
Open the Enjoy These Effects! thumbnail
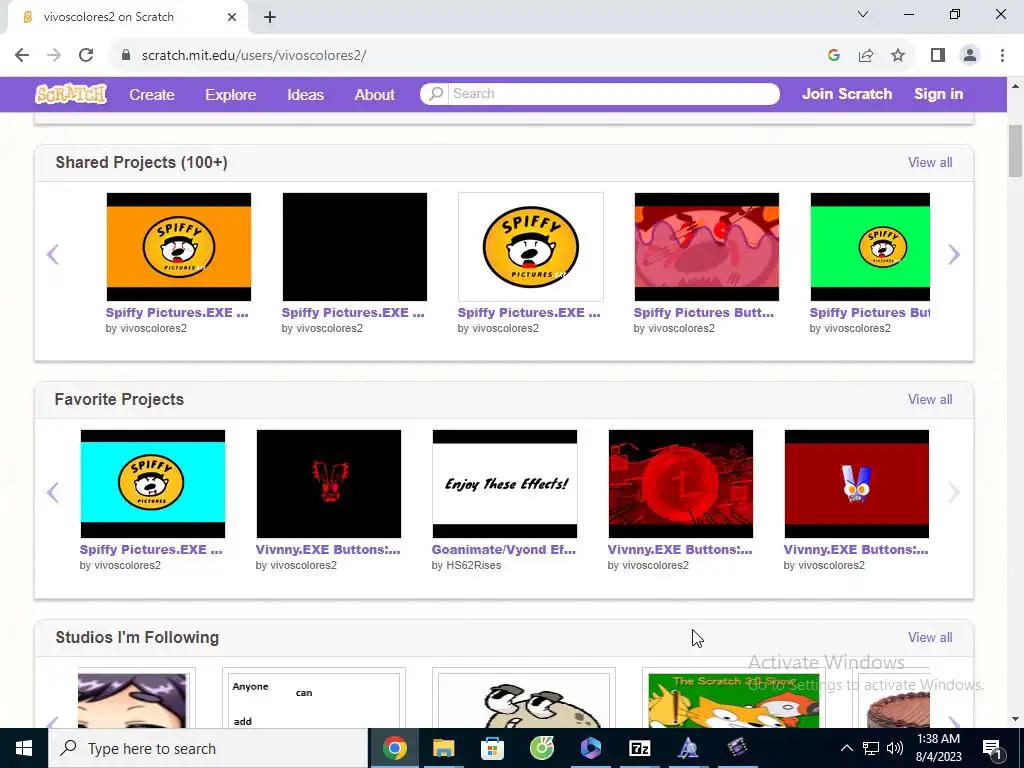(505, 484)
